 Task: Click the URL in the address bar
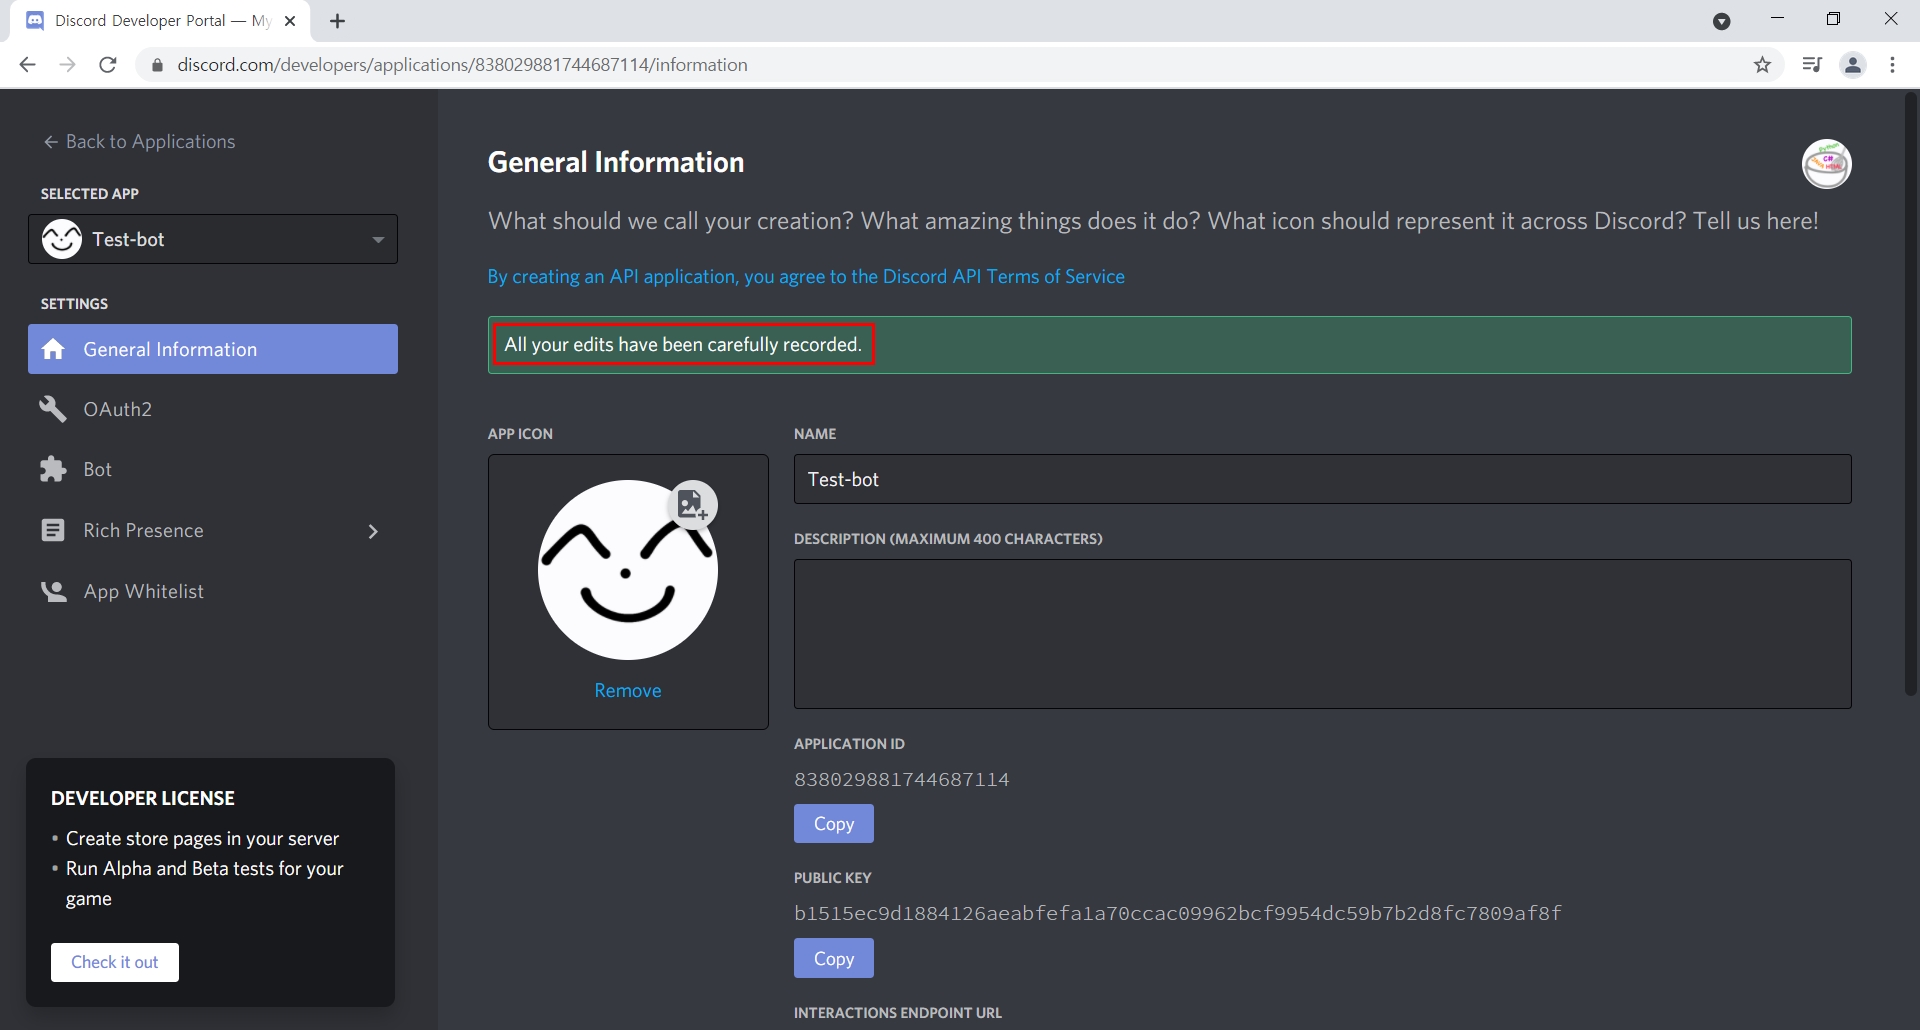[462, 65]
